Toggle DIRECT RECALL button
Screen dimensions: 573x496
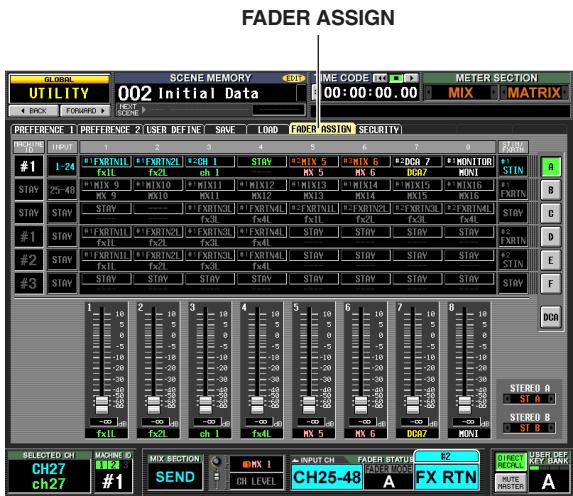point(510,462)
